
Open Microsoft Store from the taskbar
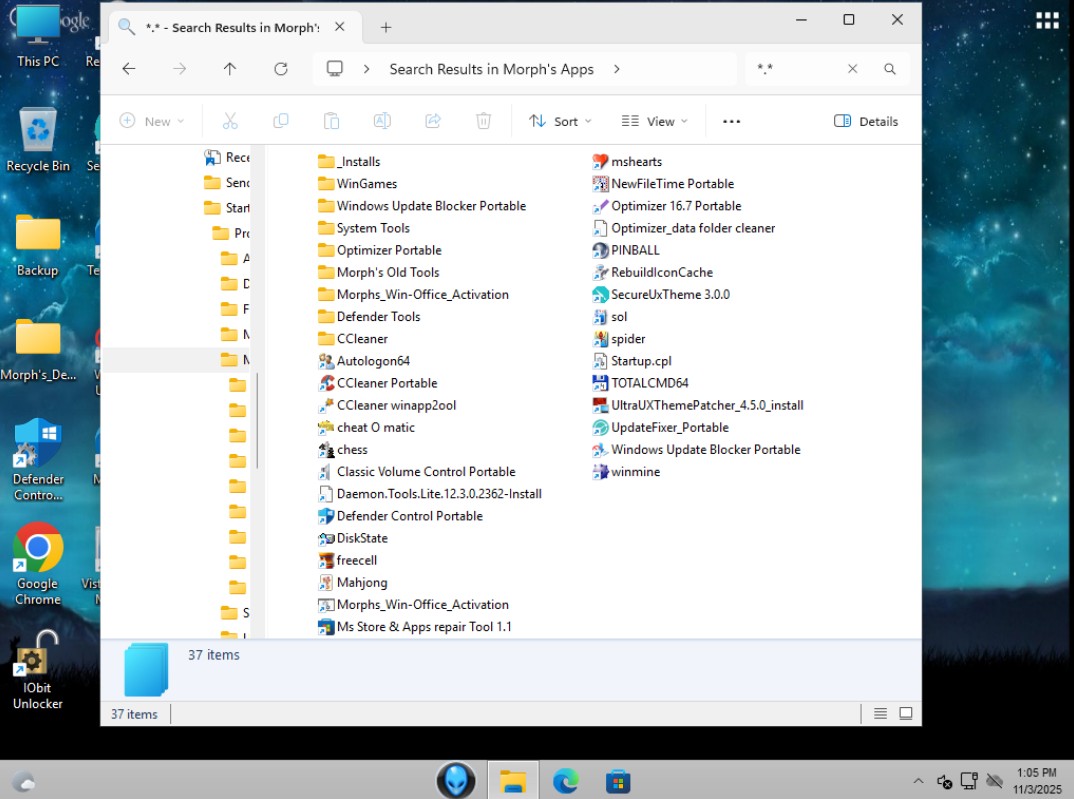coord(617,781)
